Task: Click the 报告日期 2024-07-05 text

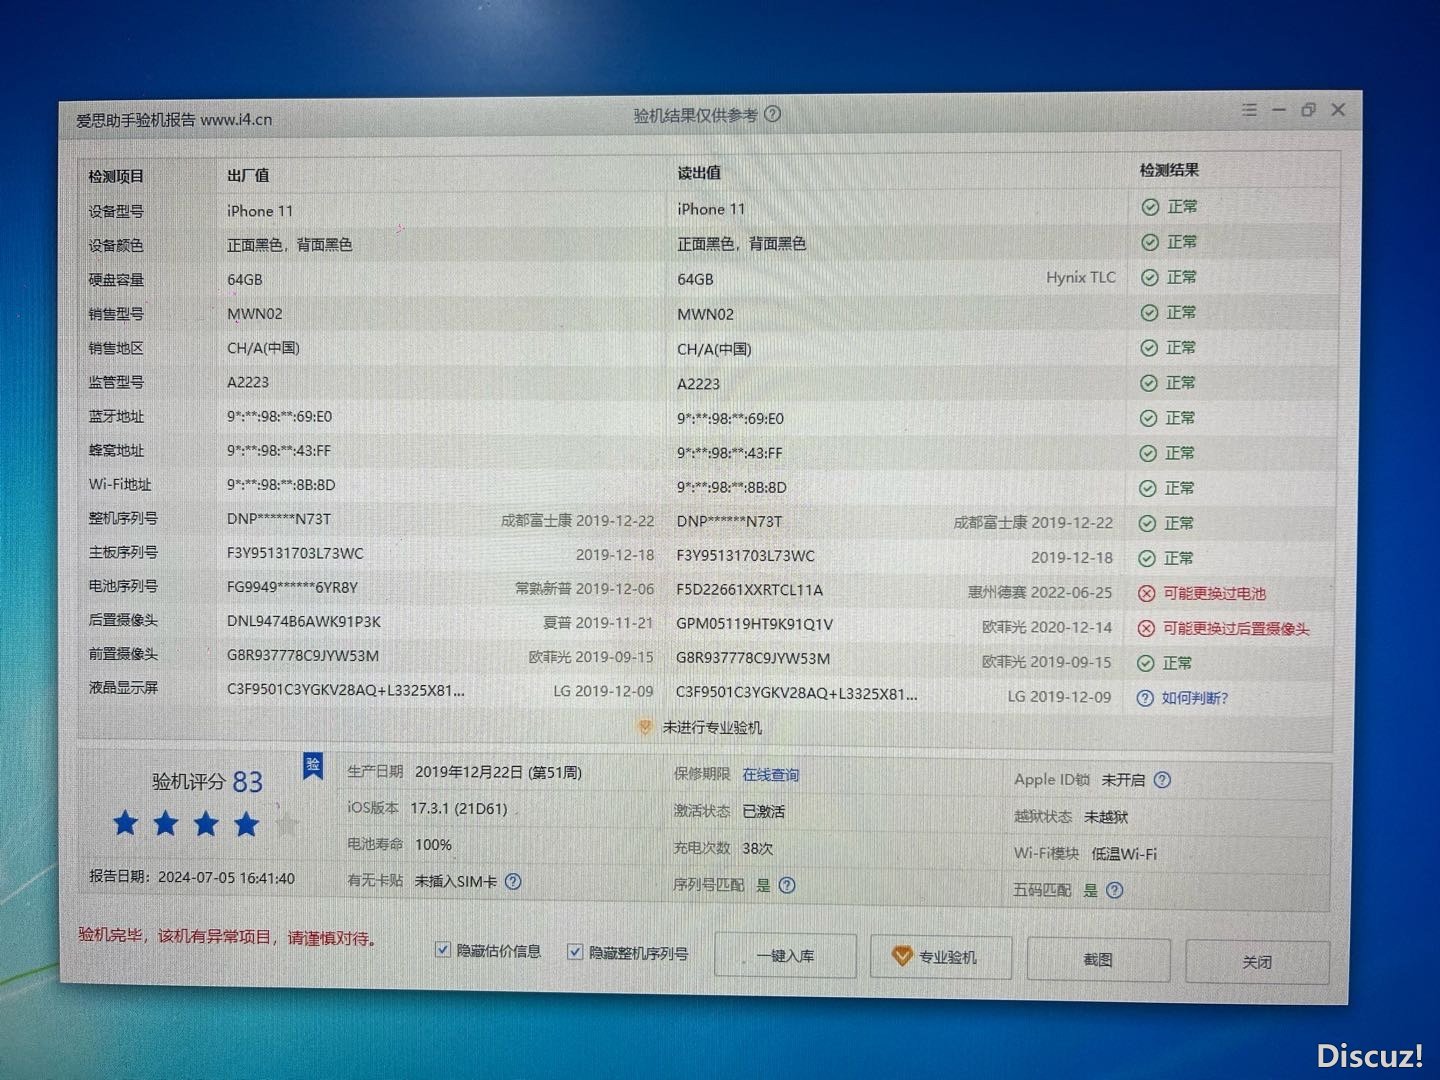Action: click(x=192, y=877)
